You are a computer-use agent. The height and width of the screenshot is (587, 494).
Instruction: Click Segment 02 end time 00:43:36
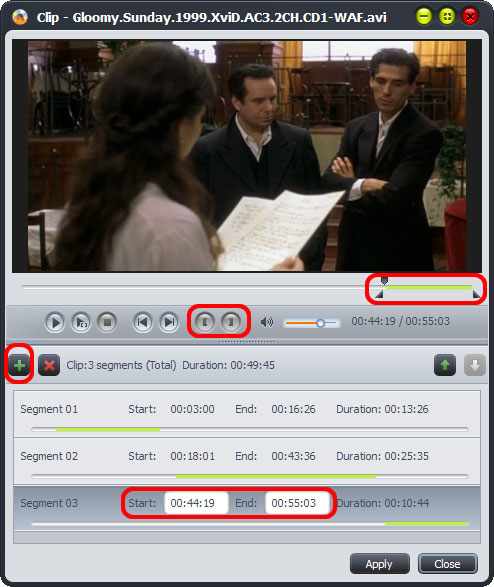point(293,456)
